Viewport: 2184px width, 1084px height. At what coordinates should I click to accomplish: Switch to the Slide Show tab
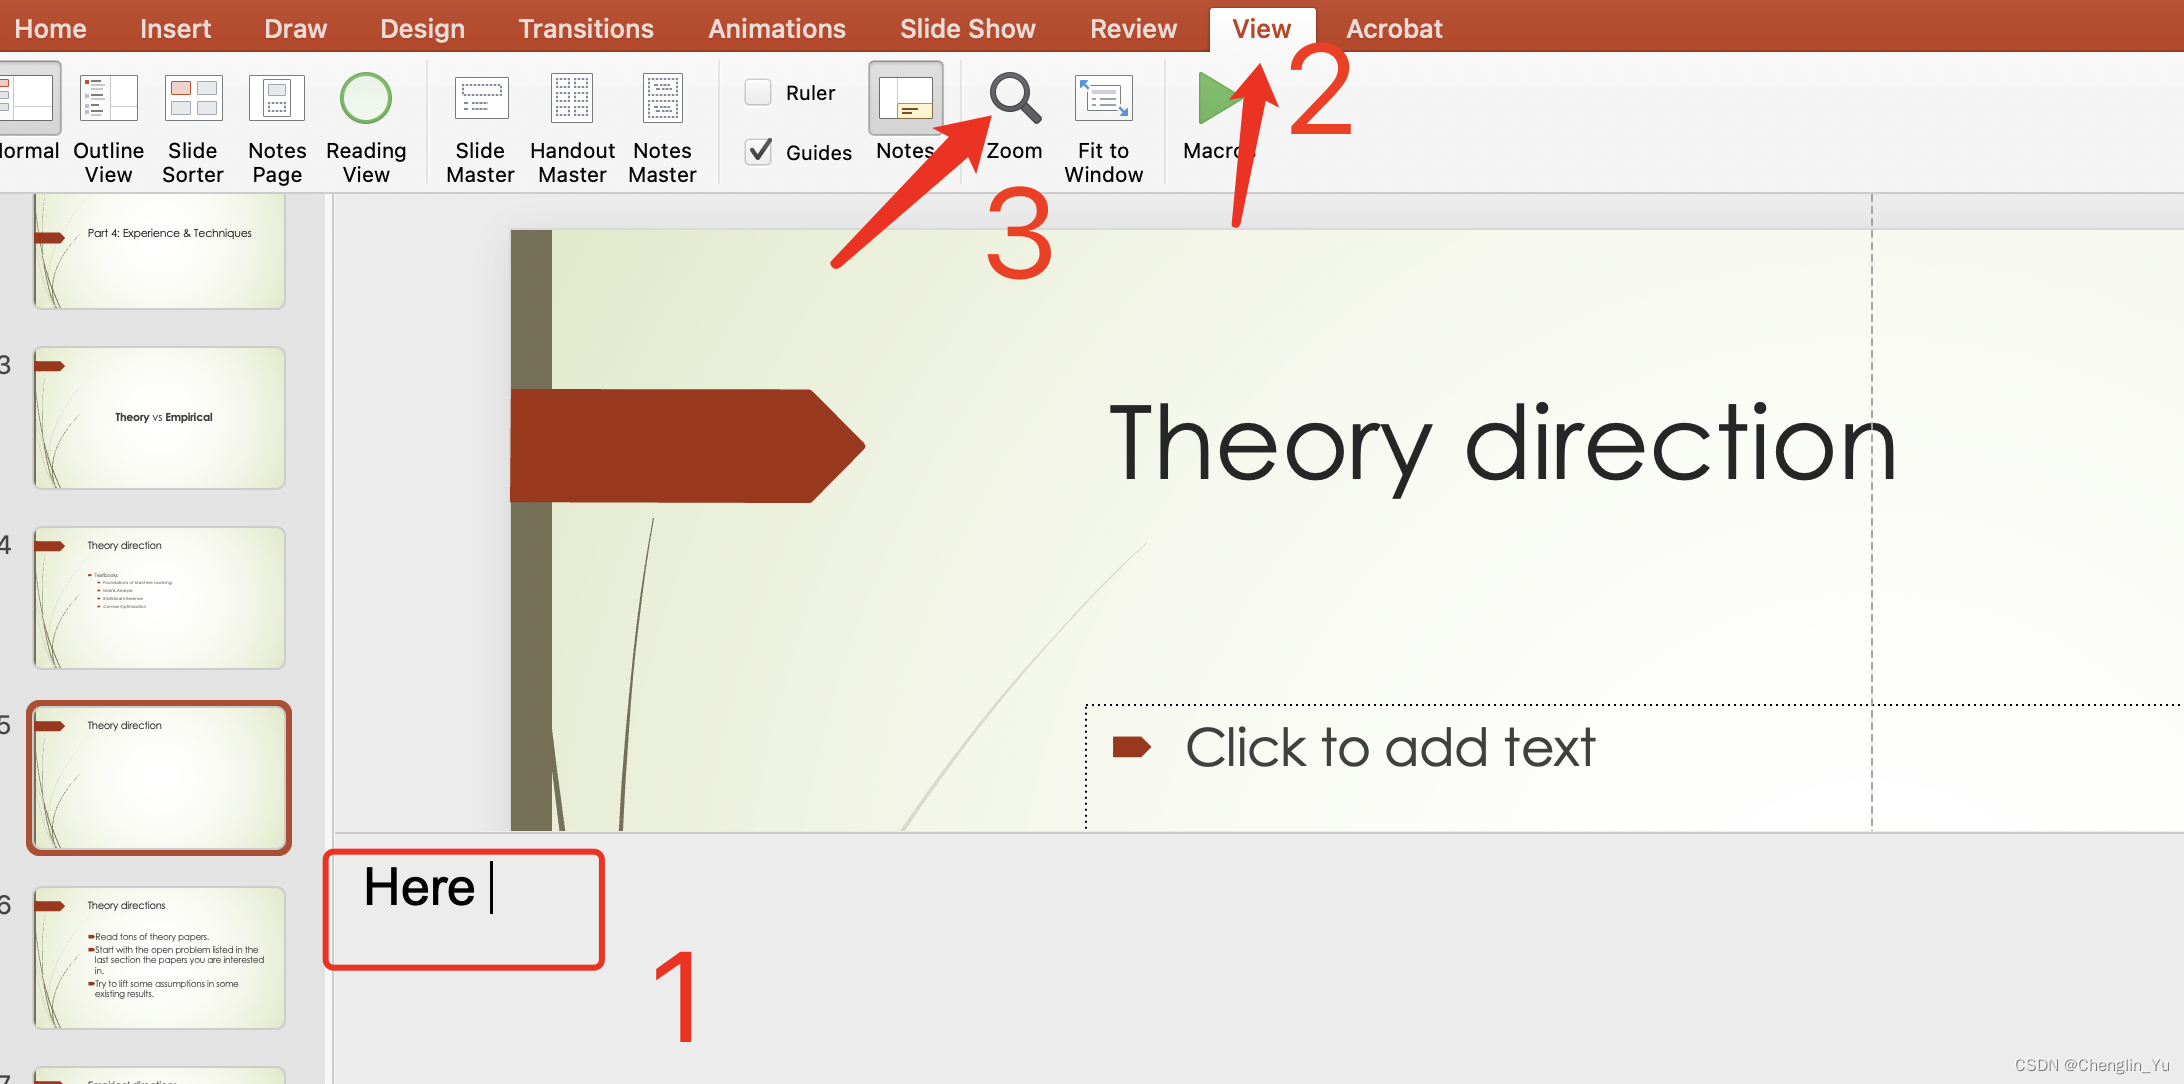coord(967,29)
